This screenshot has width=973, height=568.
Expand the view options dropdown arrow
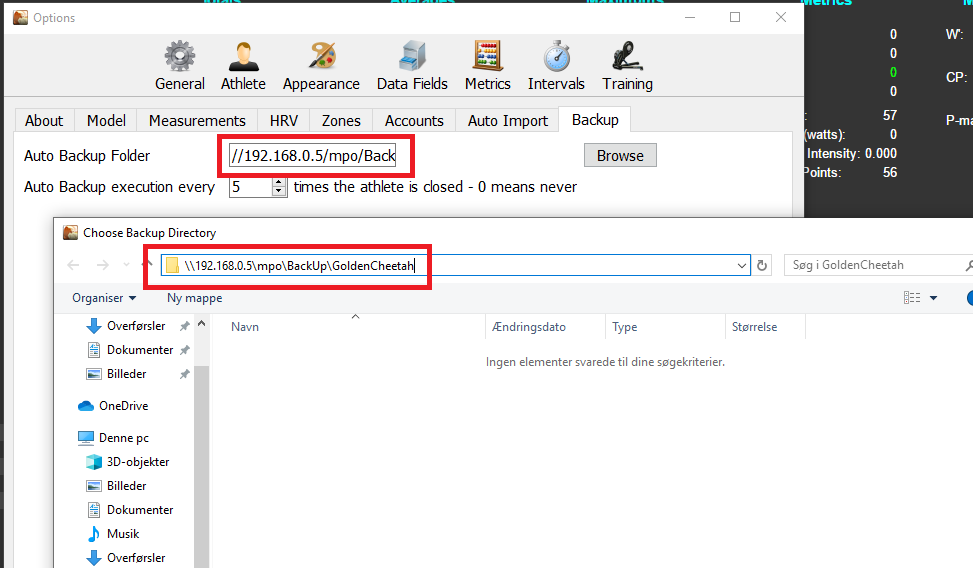click(x=933, y=298)
